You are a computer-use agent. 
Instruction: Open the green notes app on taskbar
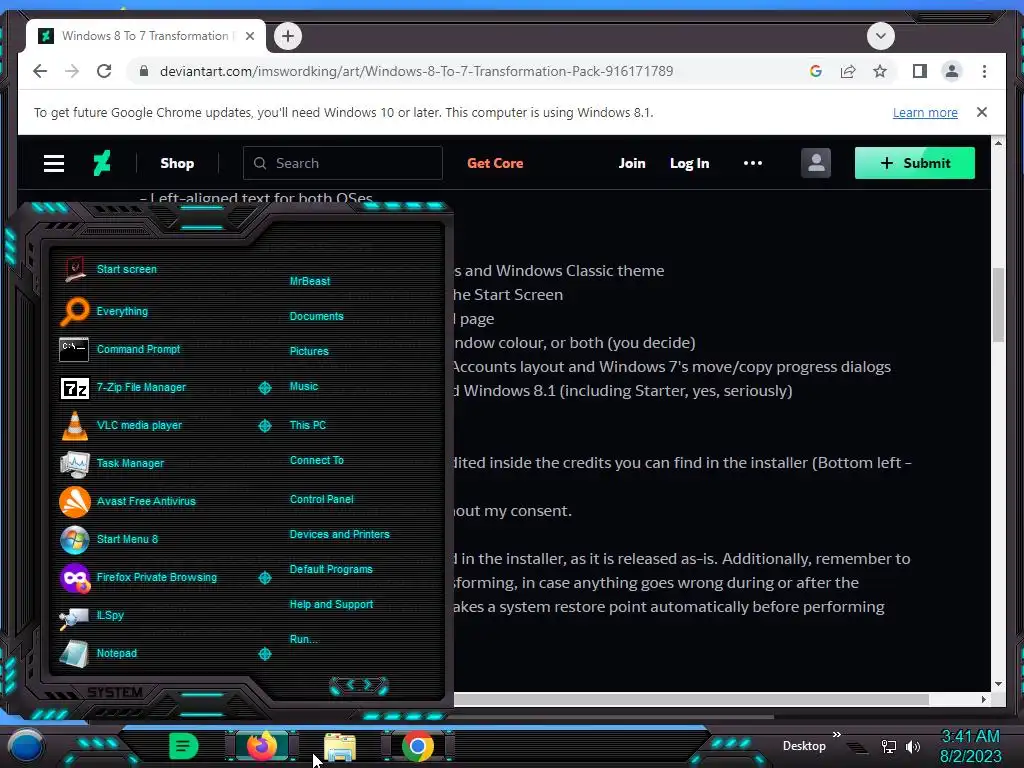[x=183, y=746]
